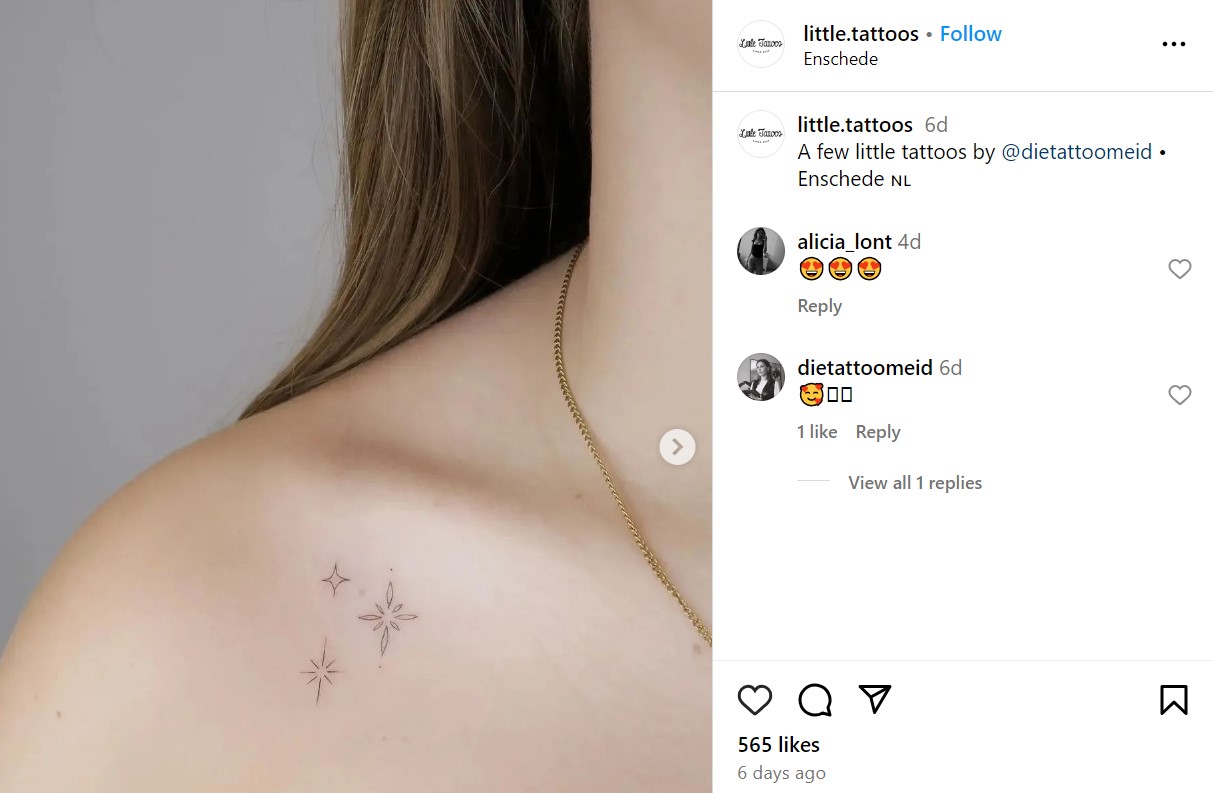Viewport: 1213px width, 793px height.
Task: Select the little.tattoos username in the caption
Action: tap(854, 124)
